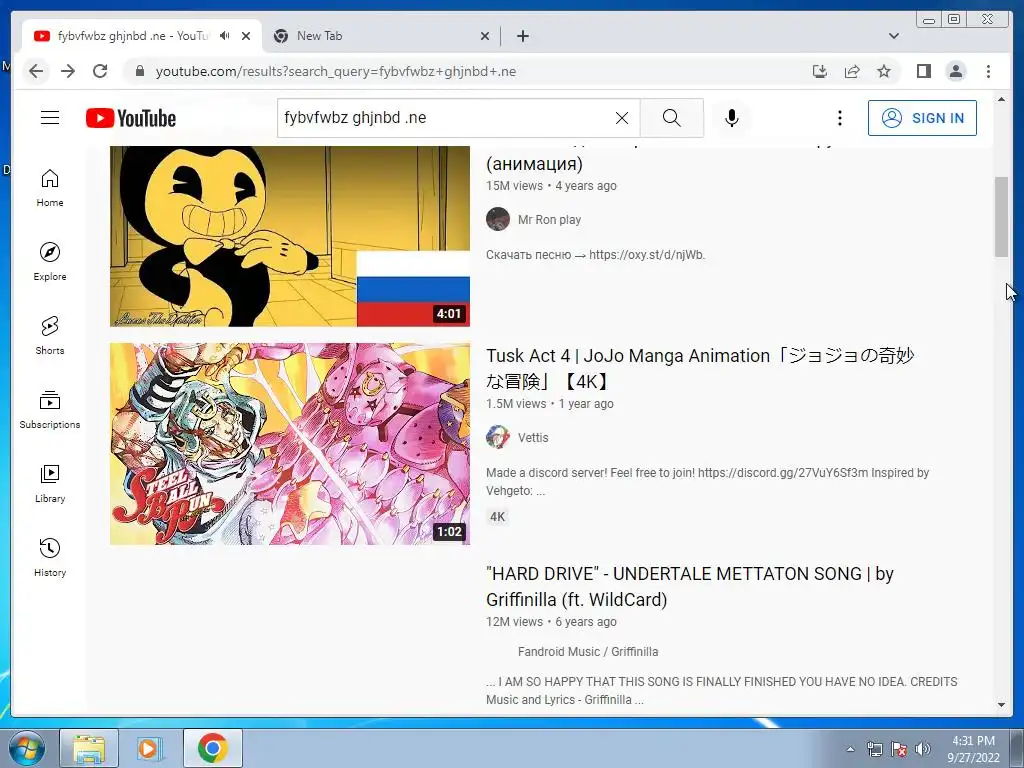
Task: Open Shorts in the sidebar
Action: click(50, 336)
